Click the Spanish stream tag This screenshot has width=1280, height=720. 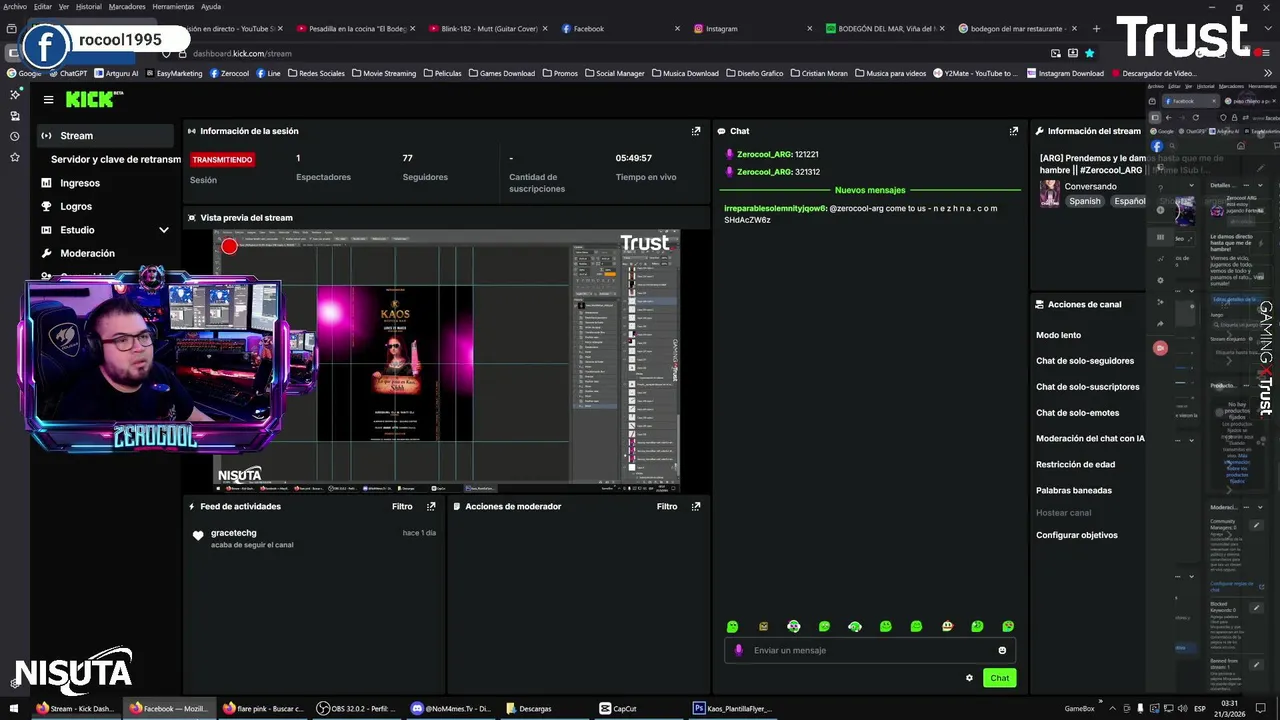(x=1085, y=201)
